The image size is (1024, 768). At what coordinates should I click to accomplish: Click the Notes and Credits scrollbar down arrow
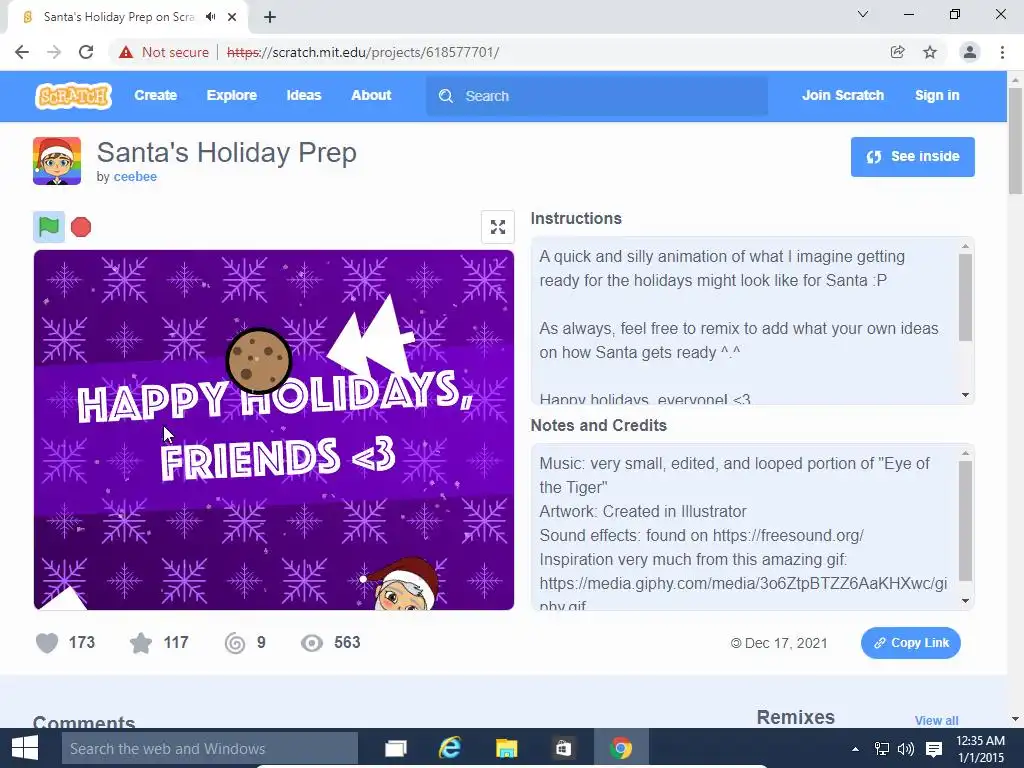click(965, 601)
